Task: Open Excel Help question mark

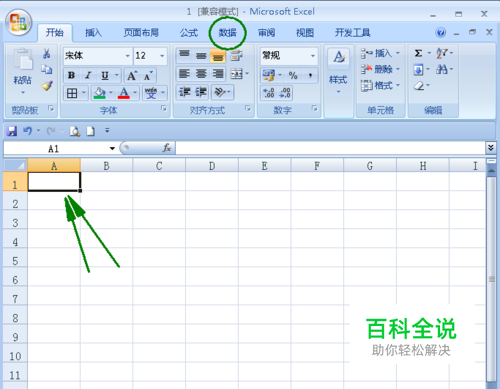Action: pos(440,32)
